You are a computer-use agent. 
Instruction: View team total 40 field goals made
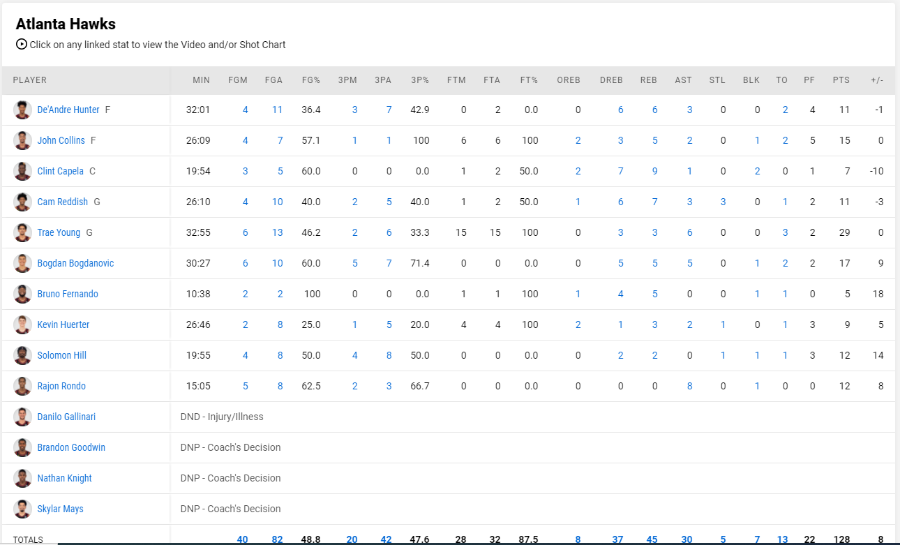point(242,539)
